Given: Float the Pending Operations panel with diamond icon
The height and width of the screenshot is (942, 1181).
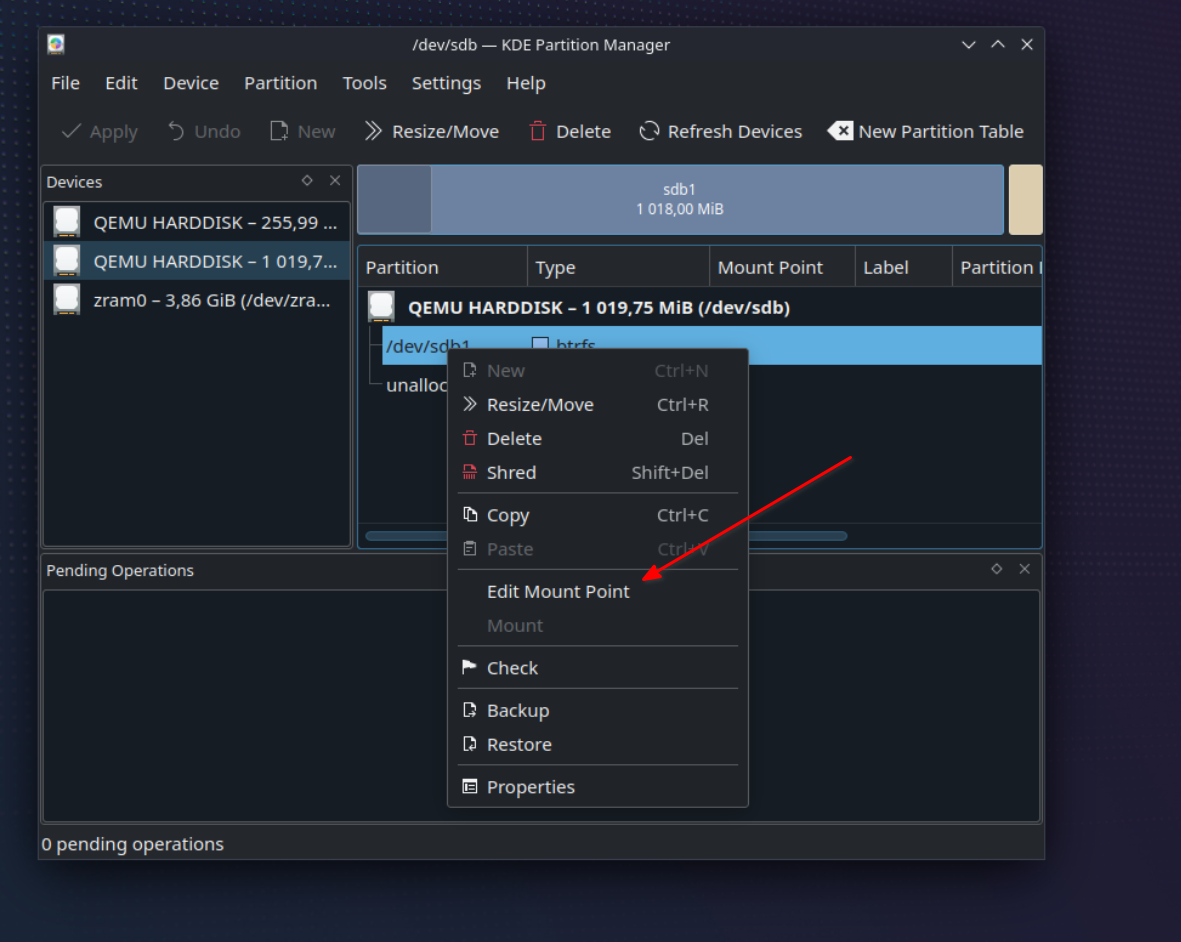Looking at the screenshot, I should tap(996, 569).
